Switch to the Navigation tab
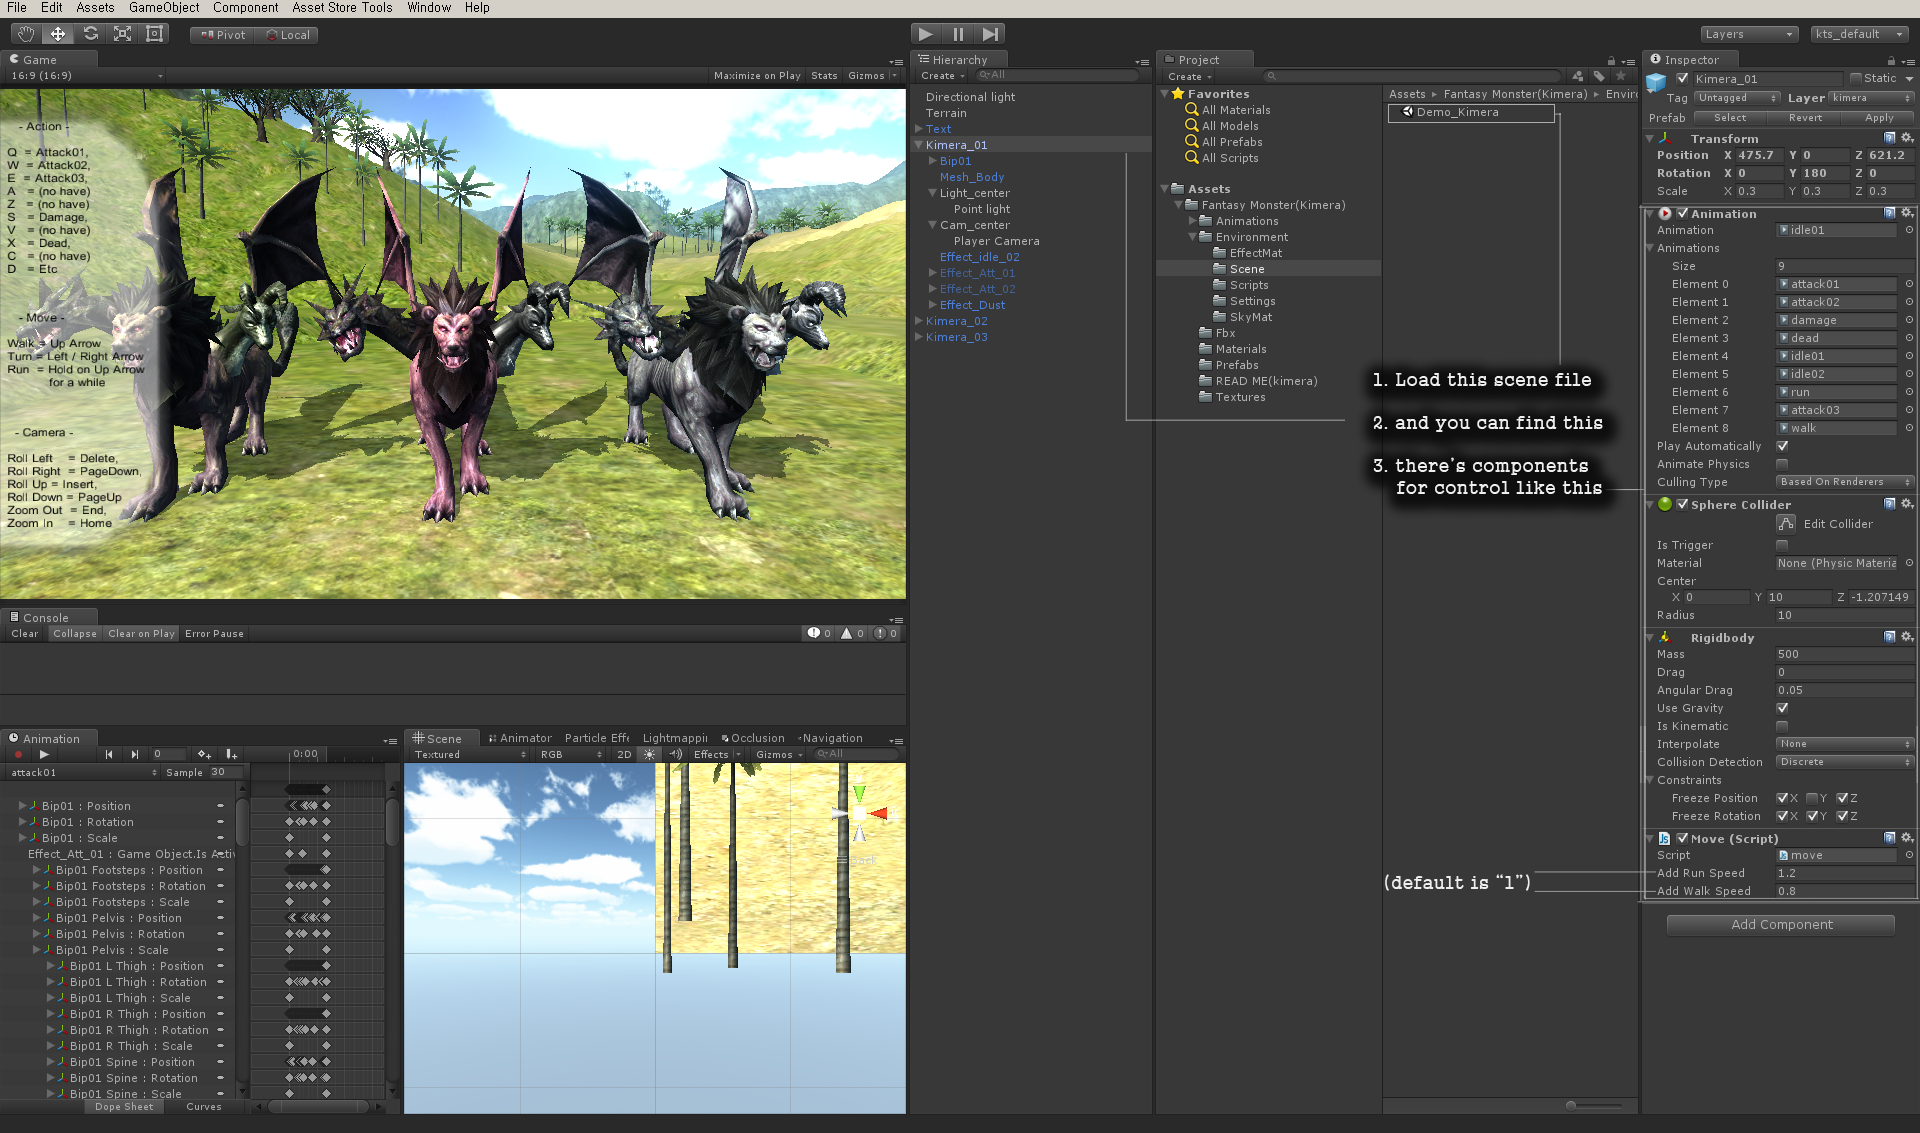This screenshot has width=1920, height=1133. 832,738
